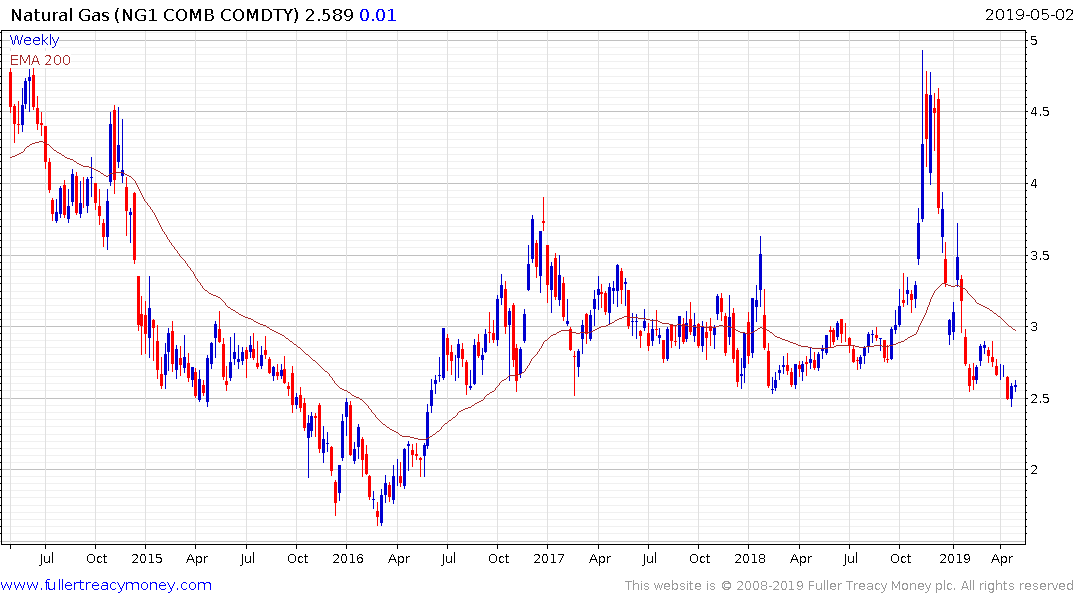Open the www.fullertreacymoney.com link
The height and width of the screenshot is (600, 1075).
click(x=106, y=585)
